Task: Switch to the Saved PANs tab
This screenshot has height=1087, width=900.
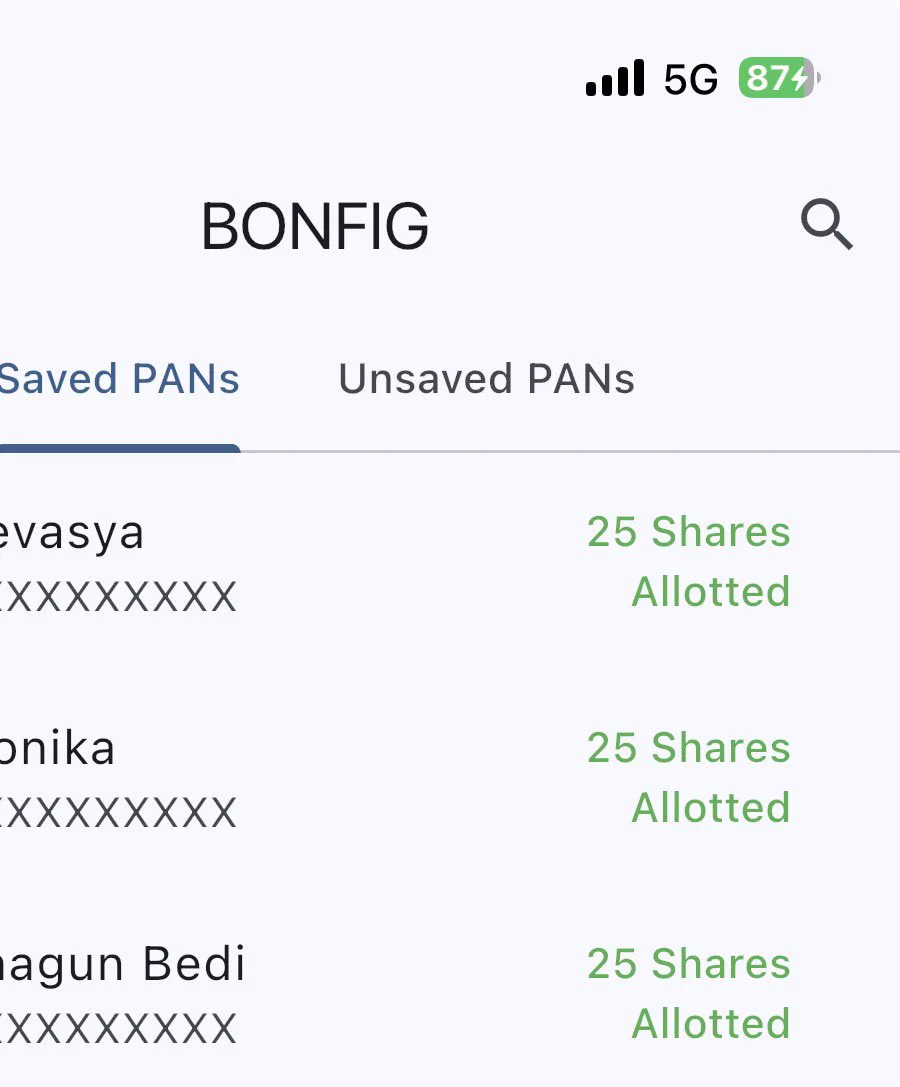Action: pos(119,379)
